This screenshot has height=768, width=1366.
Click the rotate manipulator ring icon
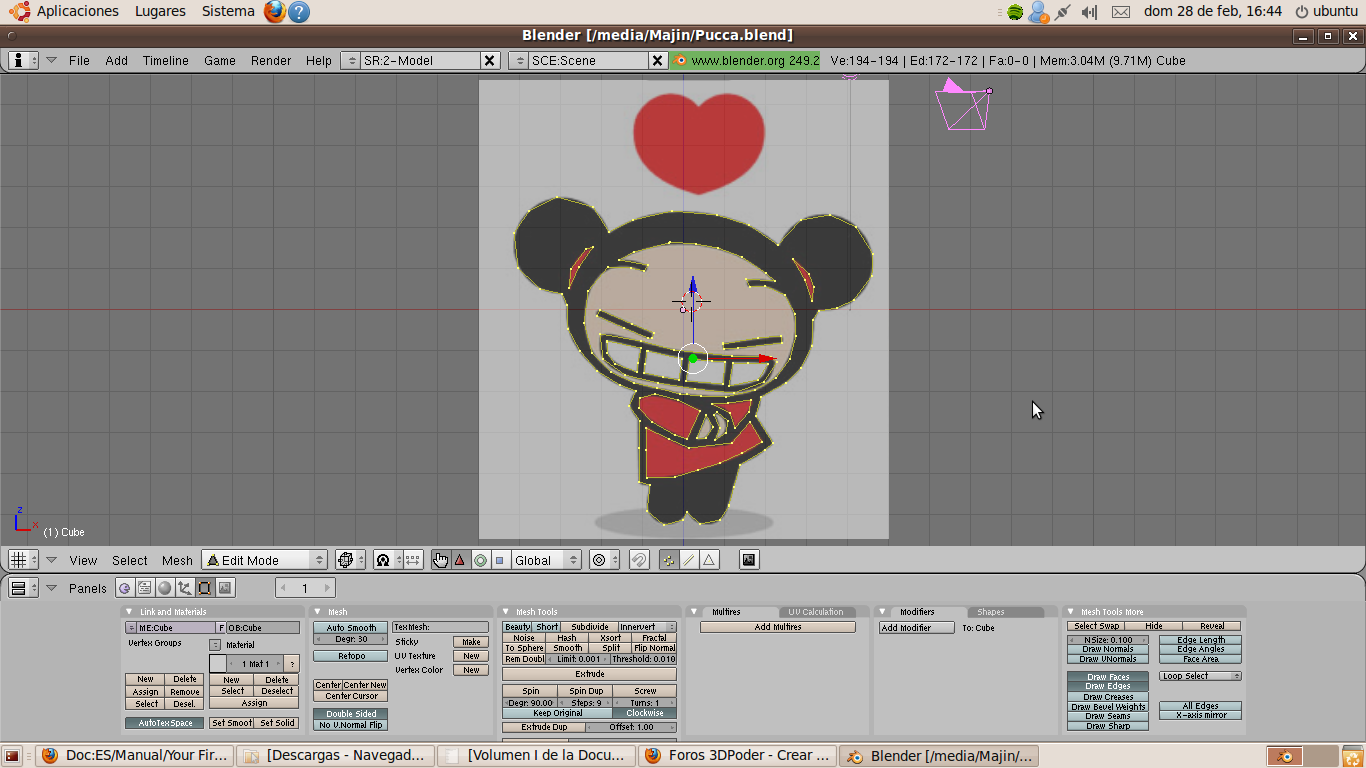(480, 560)
